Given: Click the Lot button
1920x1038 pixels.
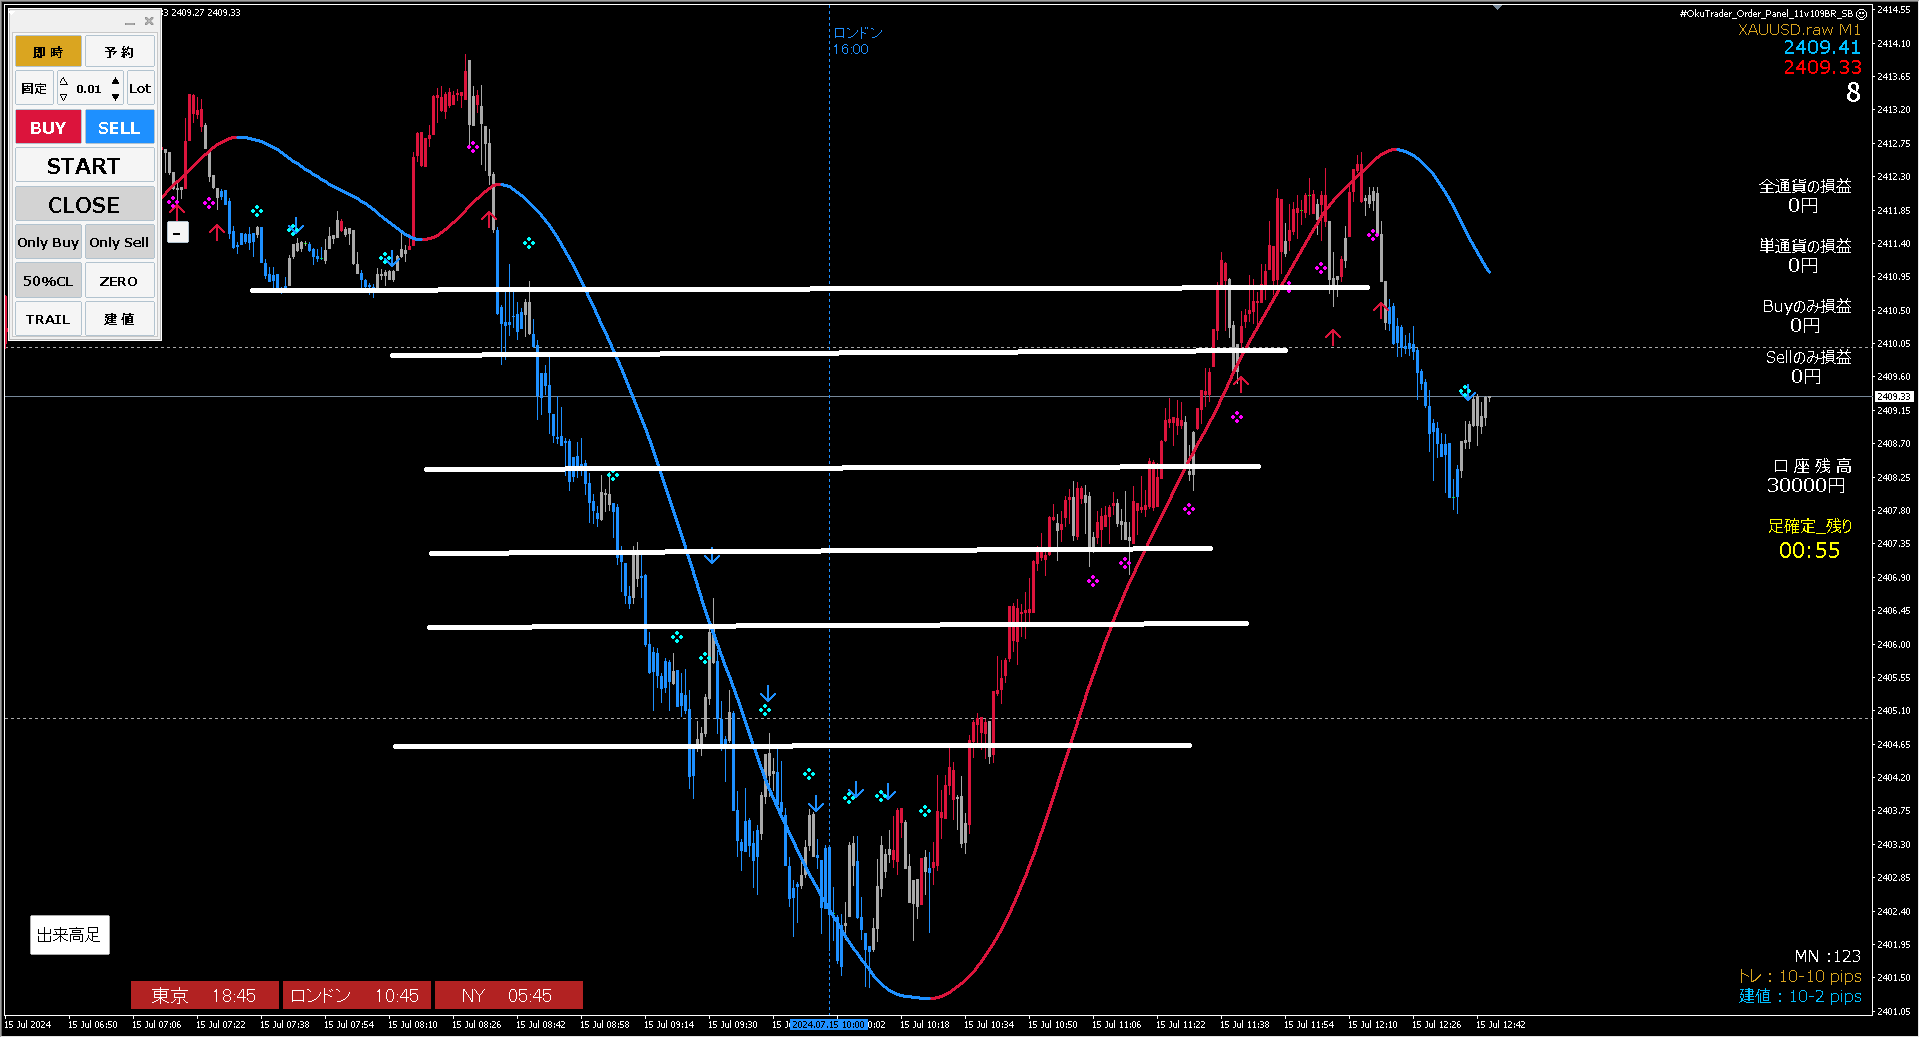Looking at the screenshot, I should click(140, 88).
